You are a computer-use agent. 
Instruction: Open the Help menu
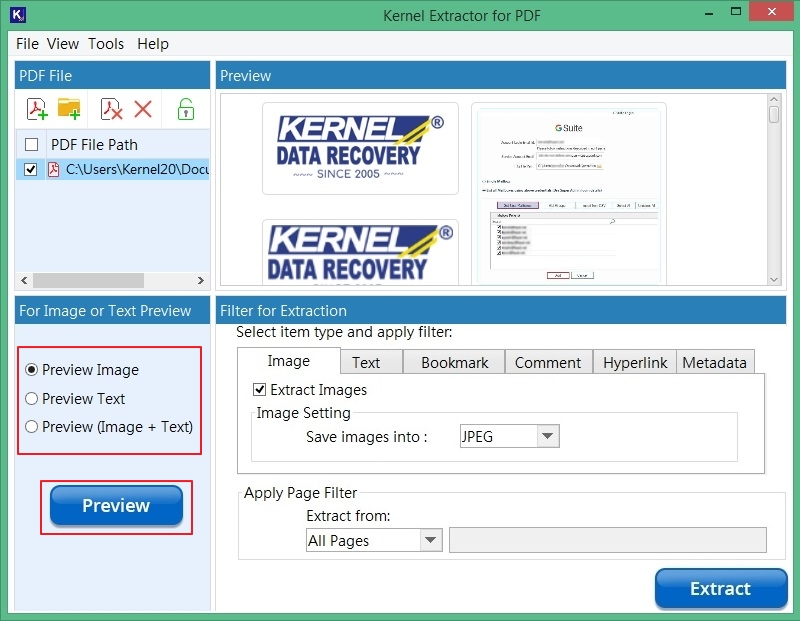153,44
